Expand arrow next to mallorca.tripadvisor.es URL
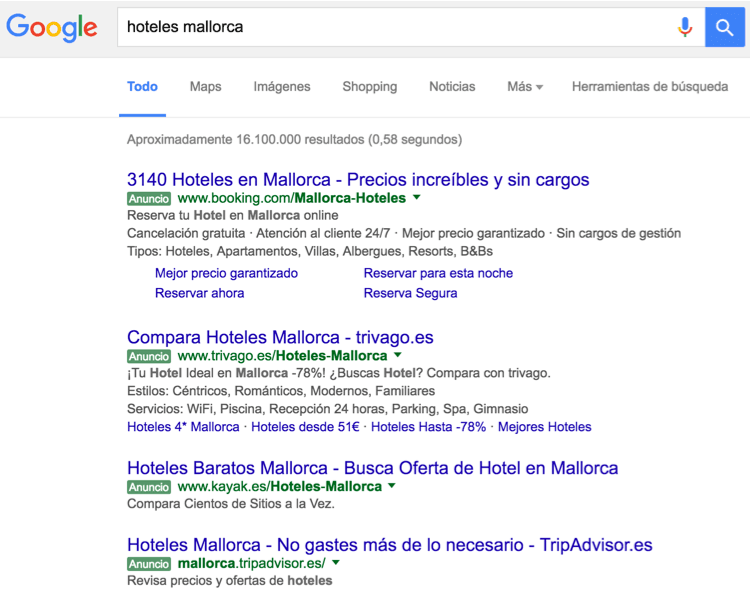The width and height of the screenshot is (751, 595). pyautogui.click(x=336, y=563)
